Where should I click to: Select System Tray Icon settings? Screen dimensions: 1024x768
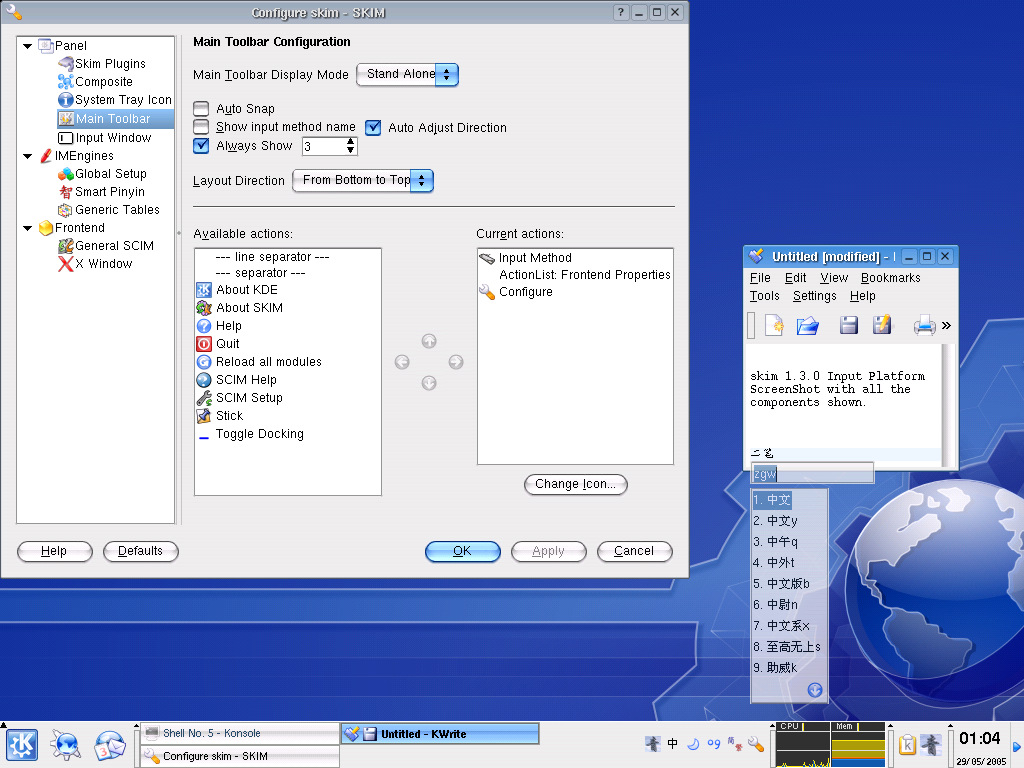(114, 100)
